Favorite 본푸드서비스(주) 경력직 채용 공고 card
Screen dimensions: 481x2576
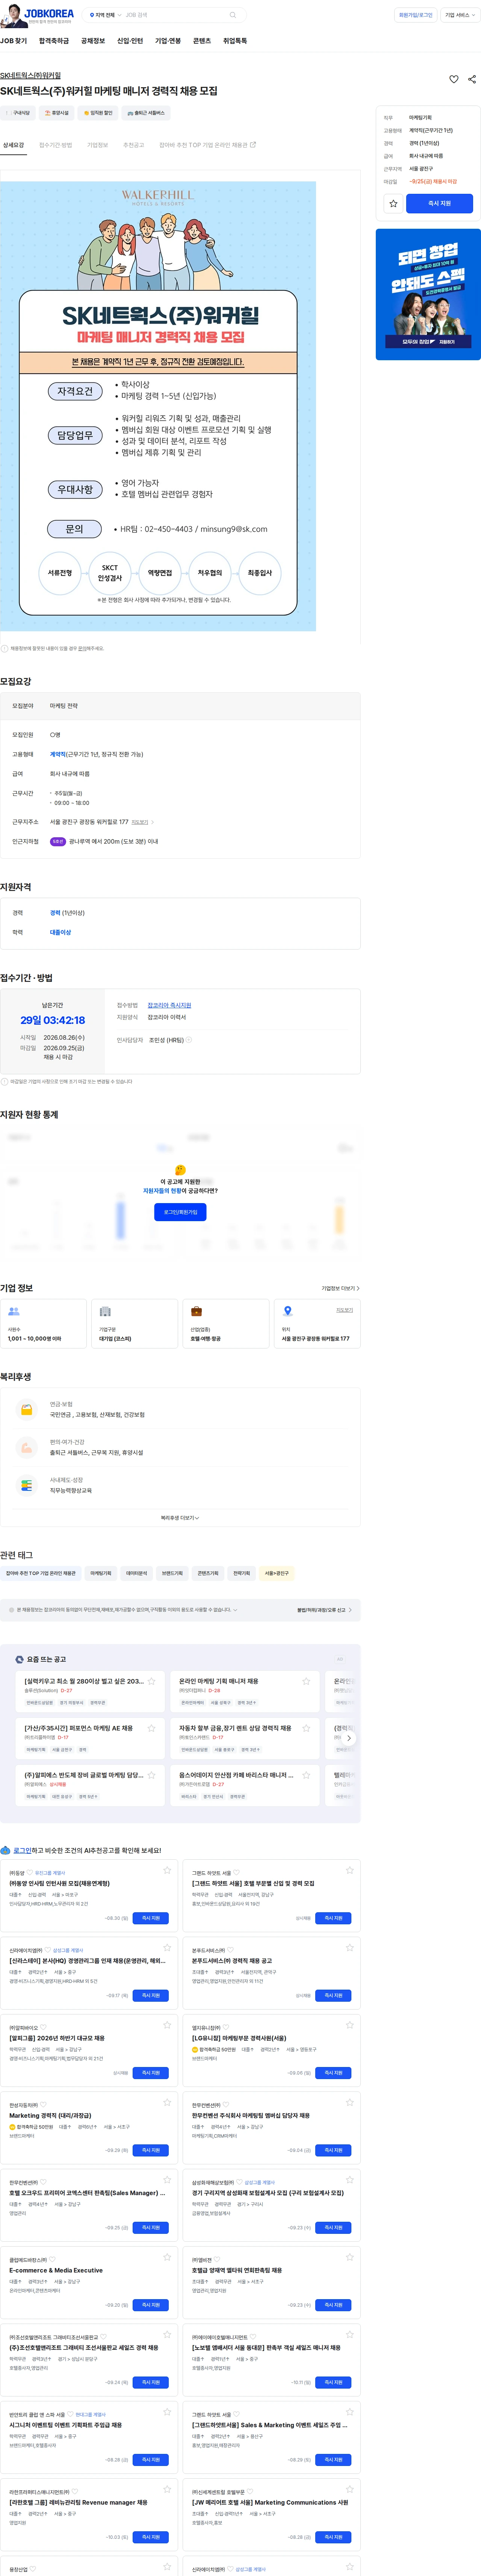pos(350,1947)
